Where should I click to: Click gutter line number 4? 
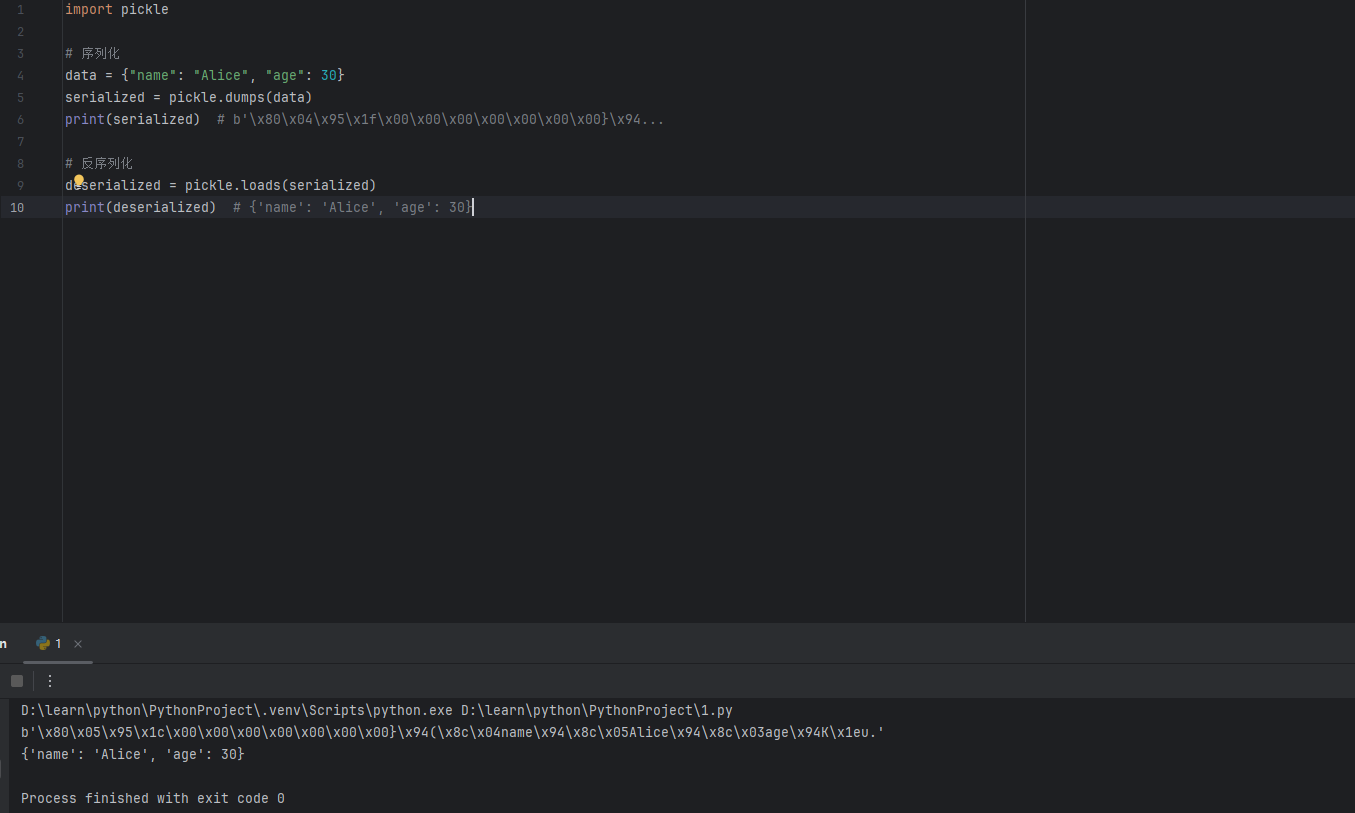tap(20, 75)
